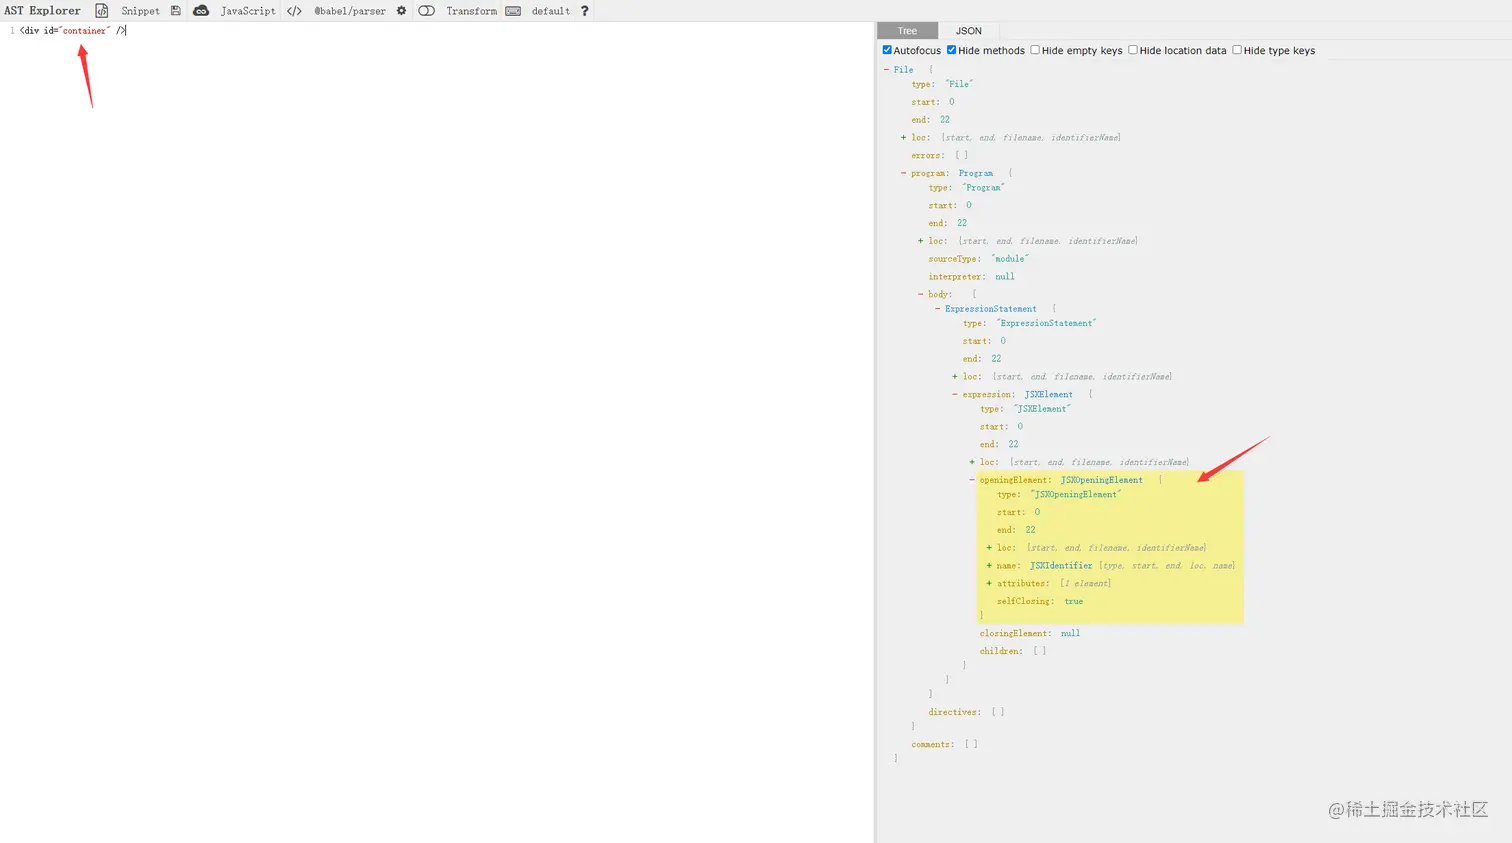
Task: Open help via question mark icon
Action: pos(585,11)
